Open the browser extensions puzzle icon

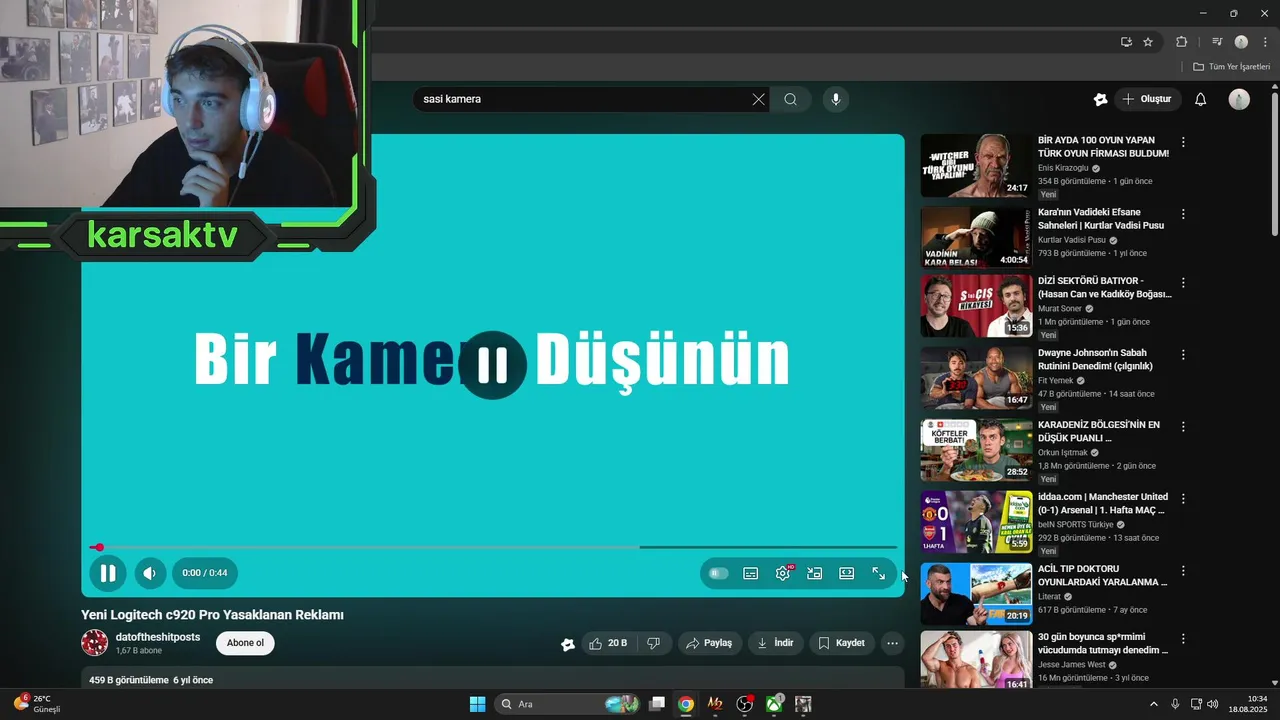click(1181, 42)
